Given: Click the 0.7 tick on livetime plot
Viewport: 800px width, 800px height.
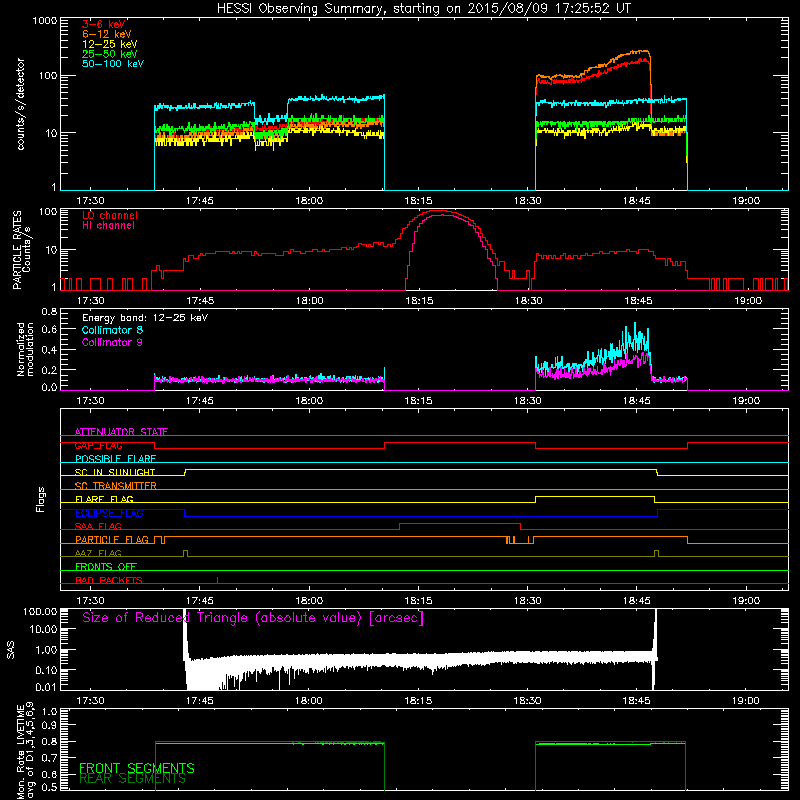Looking at the screenshot, I should pyautogui.click(x=49, y=758).
